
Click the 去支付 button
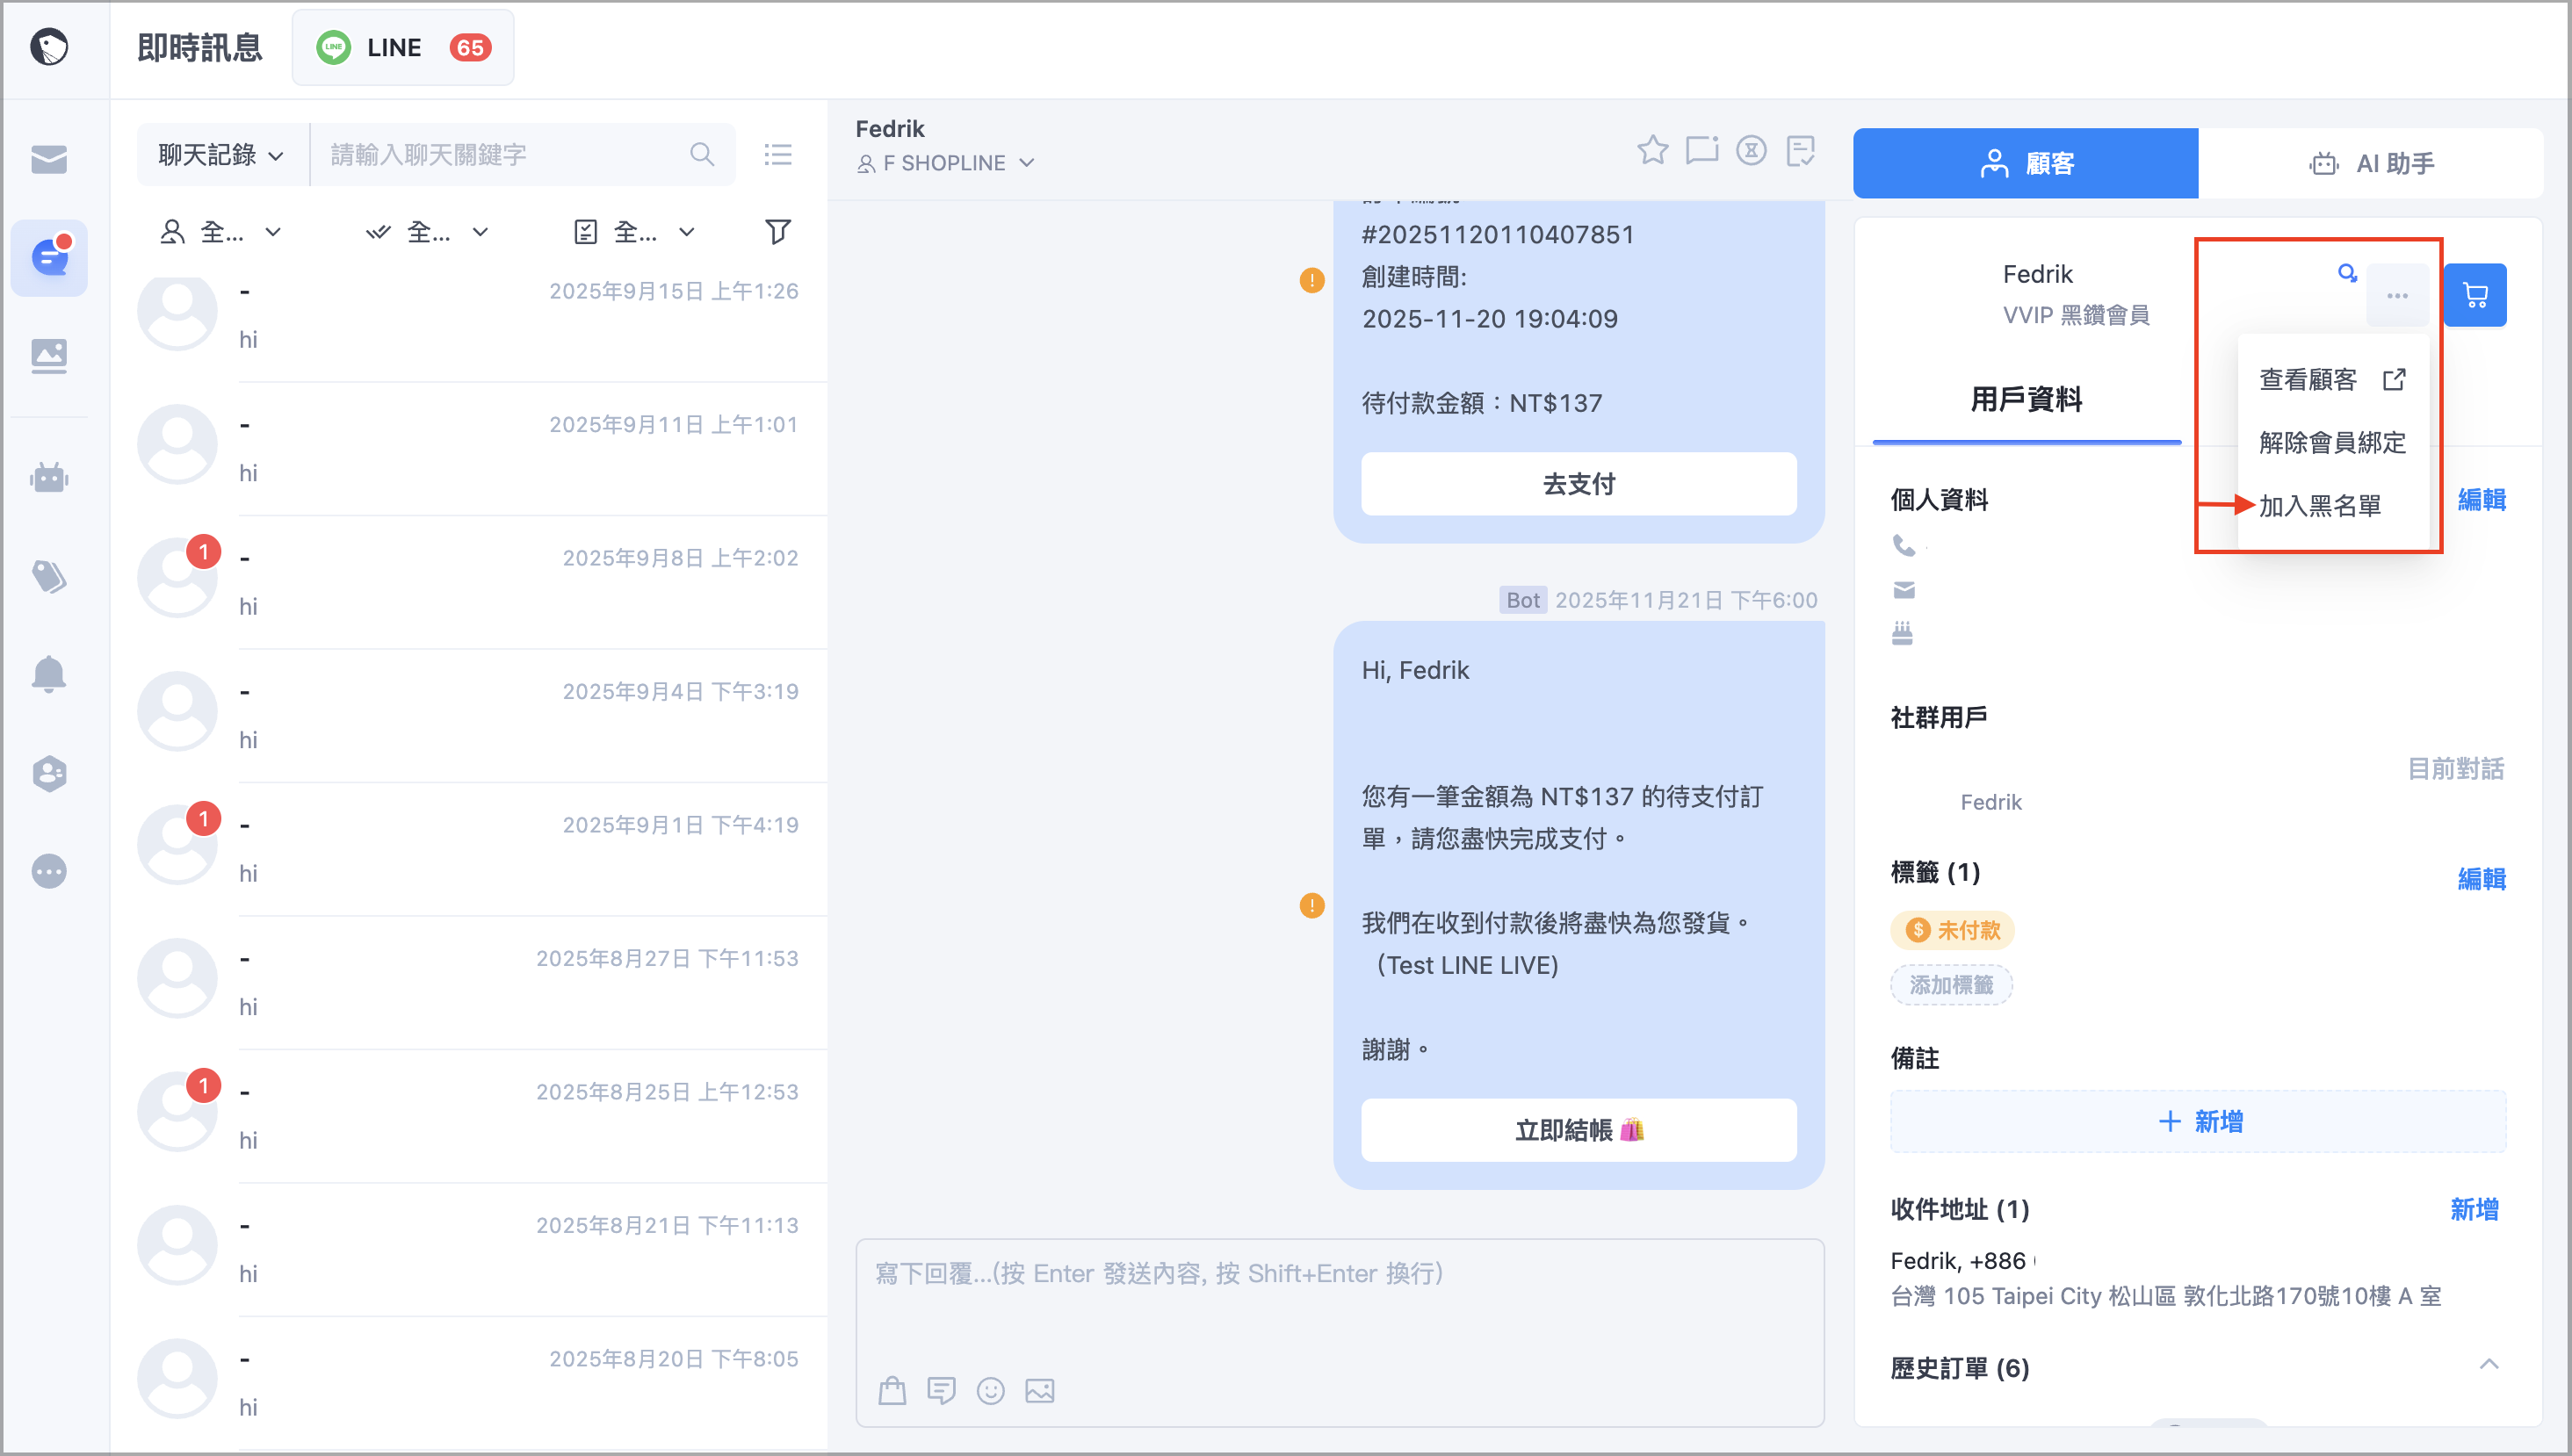(1578, 484)
